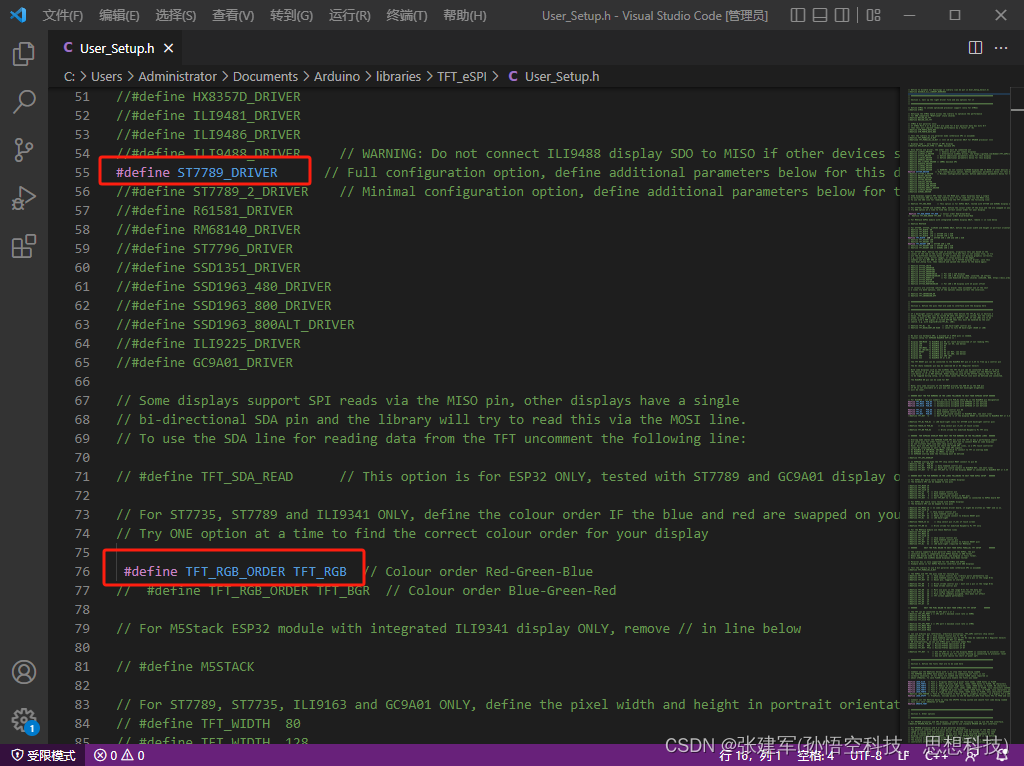Select the User_Setup.h editor tab
1024x766 pixels.
(115, 46)
